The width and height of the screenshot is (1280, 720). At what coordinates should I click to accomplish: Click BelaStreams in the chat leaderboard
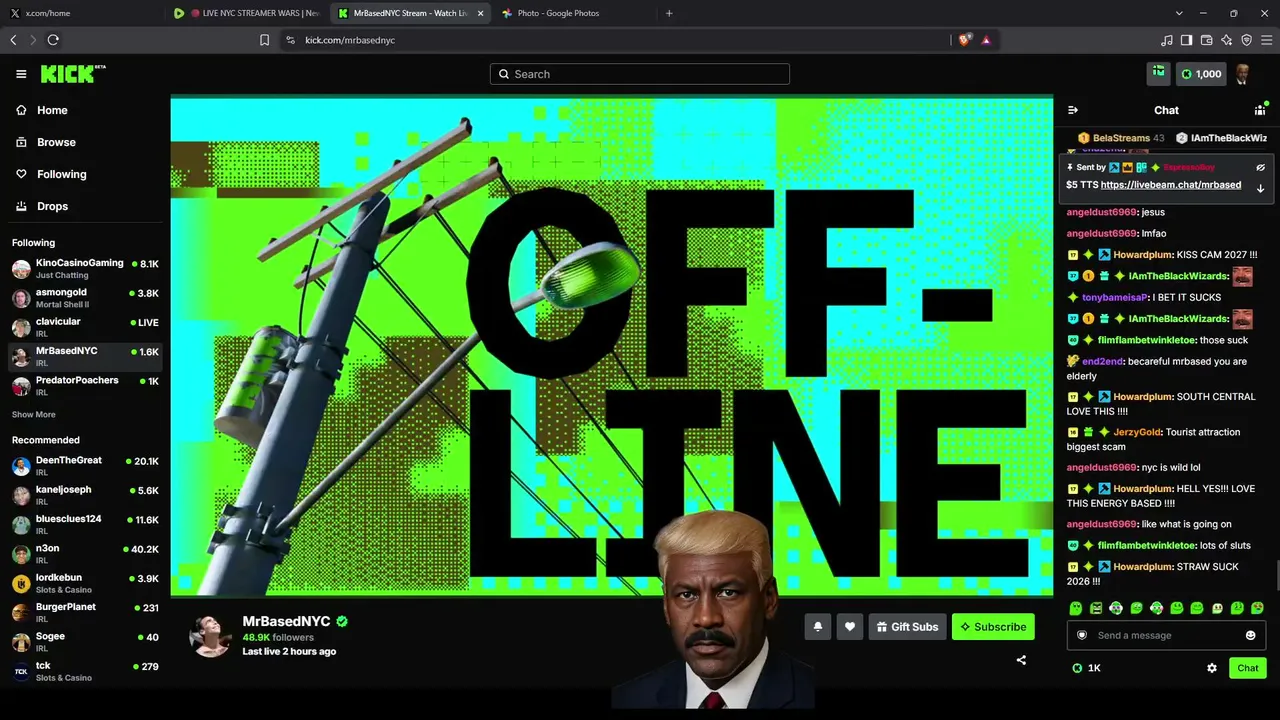click(1121, 138)
